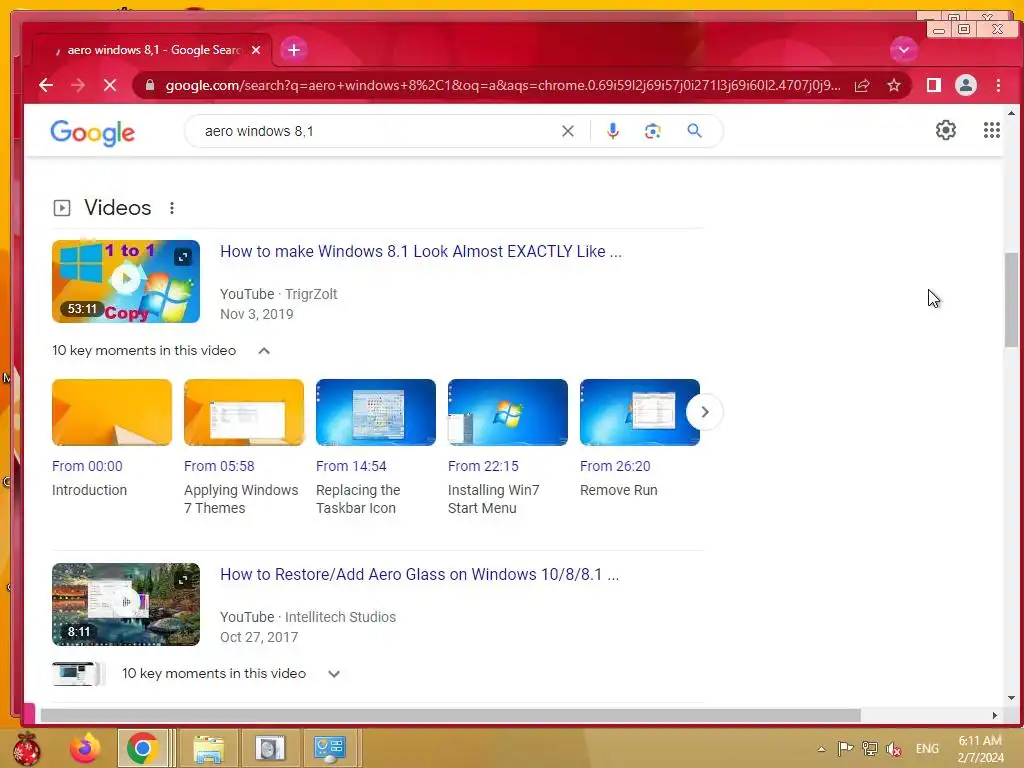This screenshot has width=1024, height=768.
Task: Open the Chrome side panel icon
Action: pyautogui.click(x=934, y=86)
